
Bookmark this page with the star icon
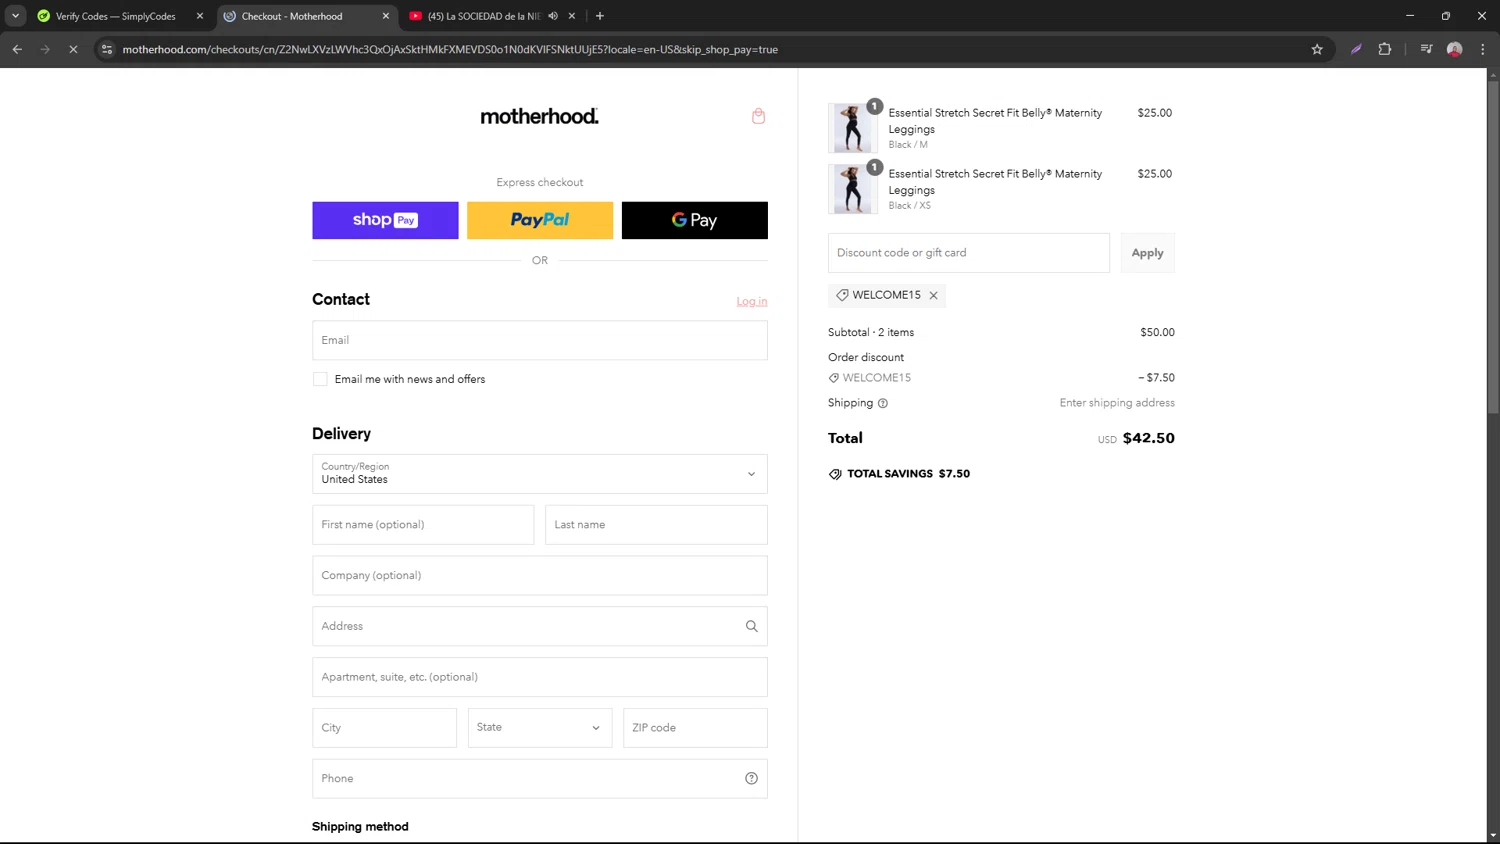click(x=1317, y=49)
